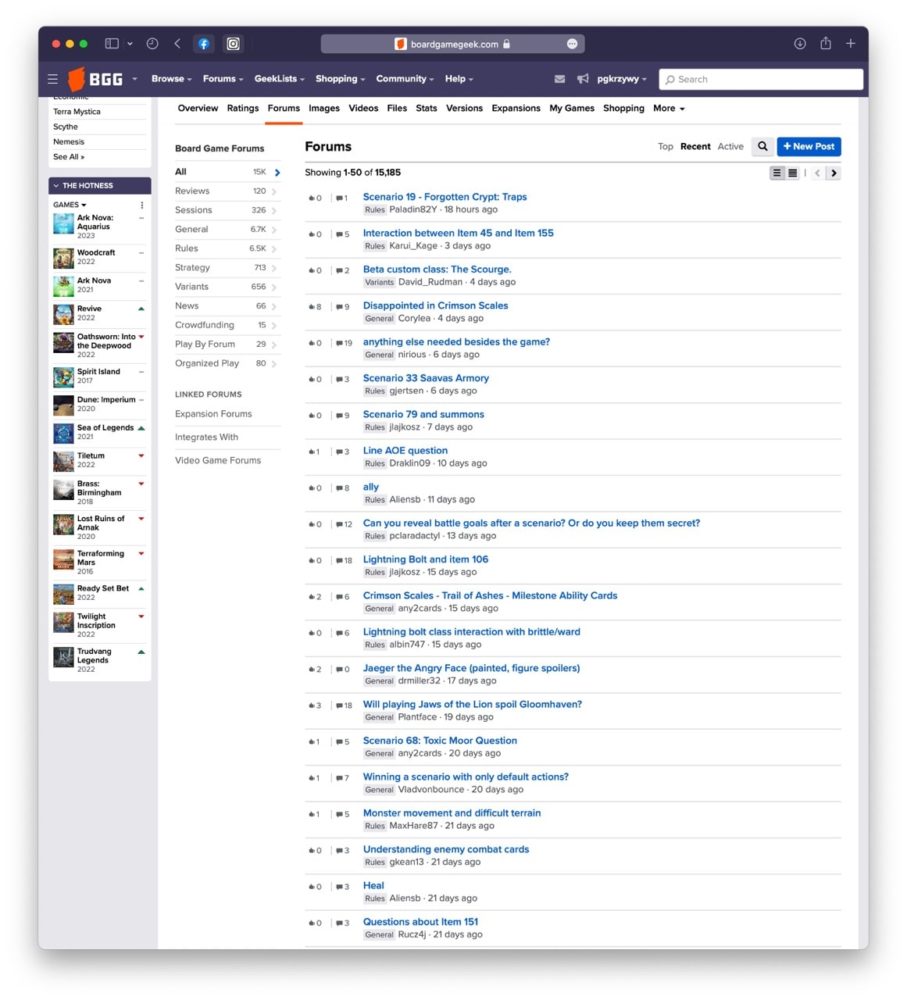The width and height of the screenshot is (907, 1000).
Task: Open the GAMES filter dropdown in Hotness
Action: tap(70, 205)
